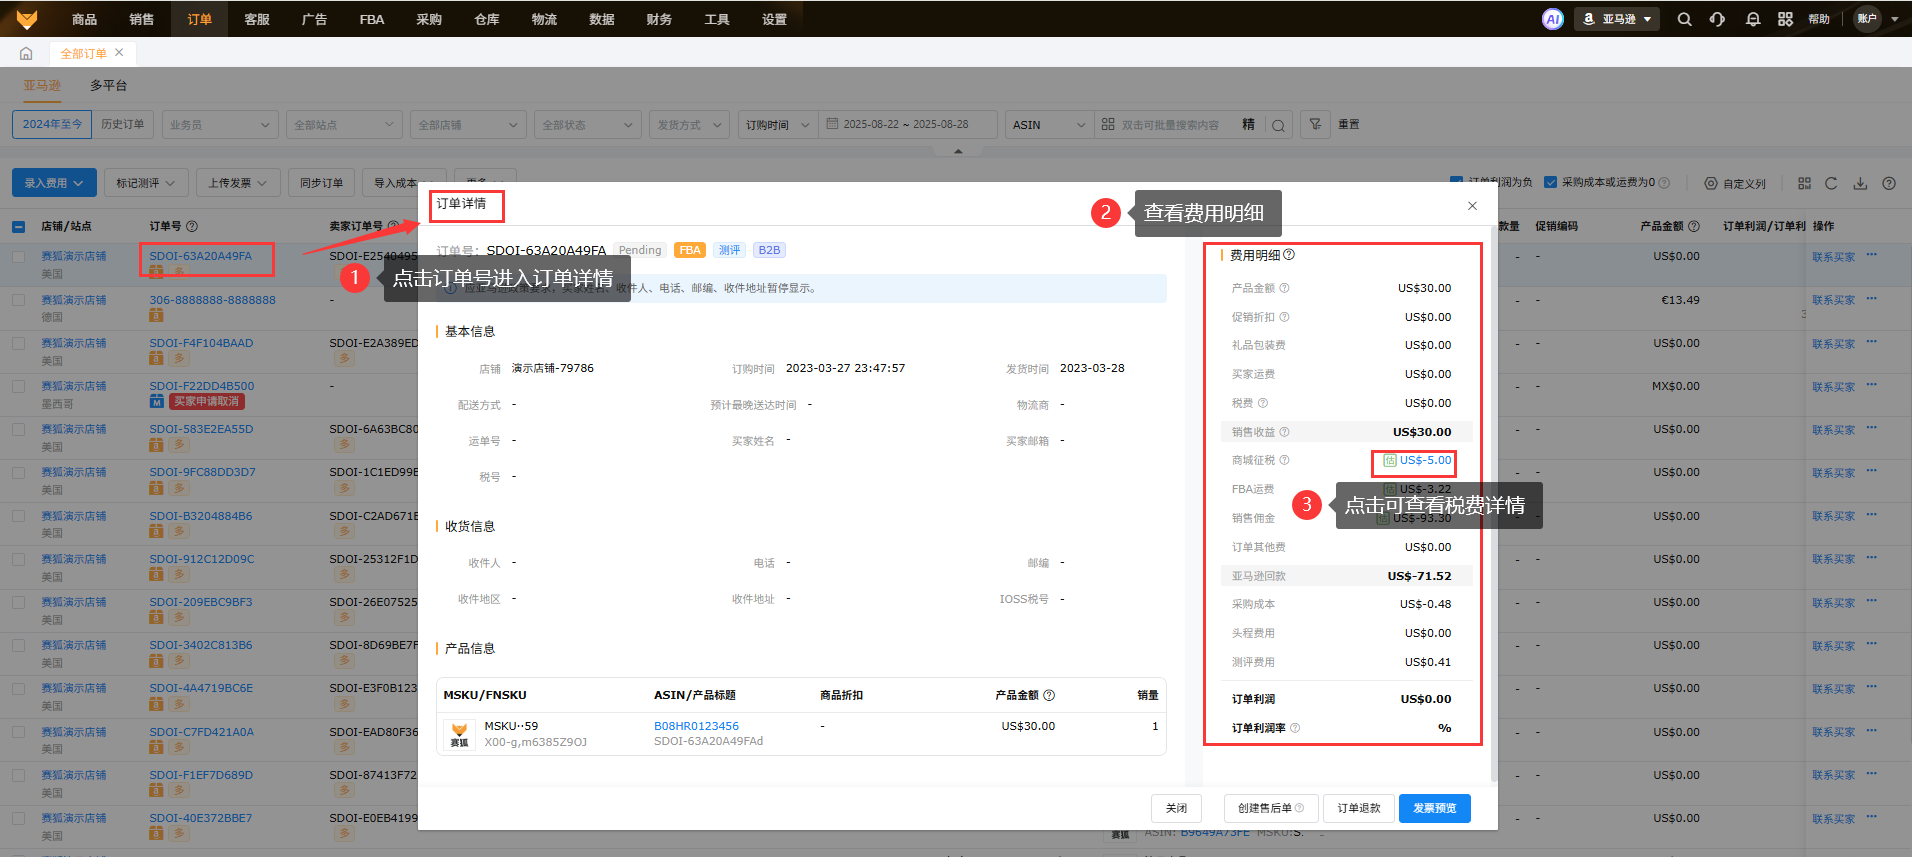Toggle checkbox for order SDOI-9FC88DD3D7

pos(18,472)
